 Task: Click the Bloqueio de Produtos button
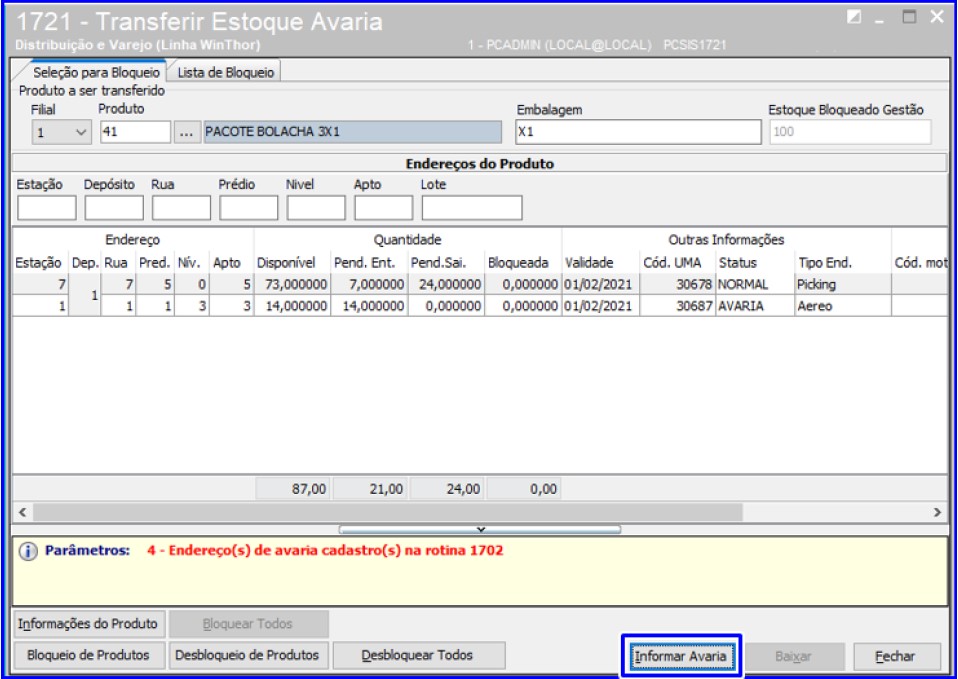point(88,655)
